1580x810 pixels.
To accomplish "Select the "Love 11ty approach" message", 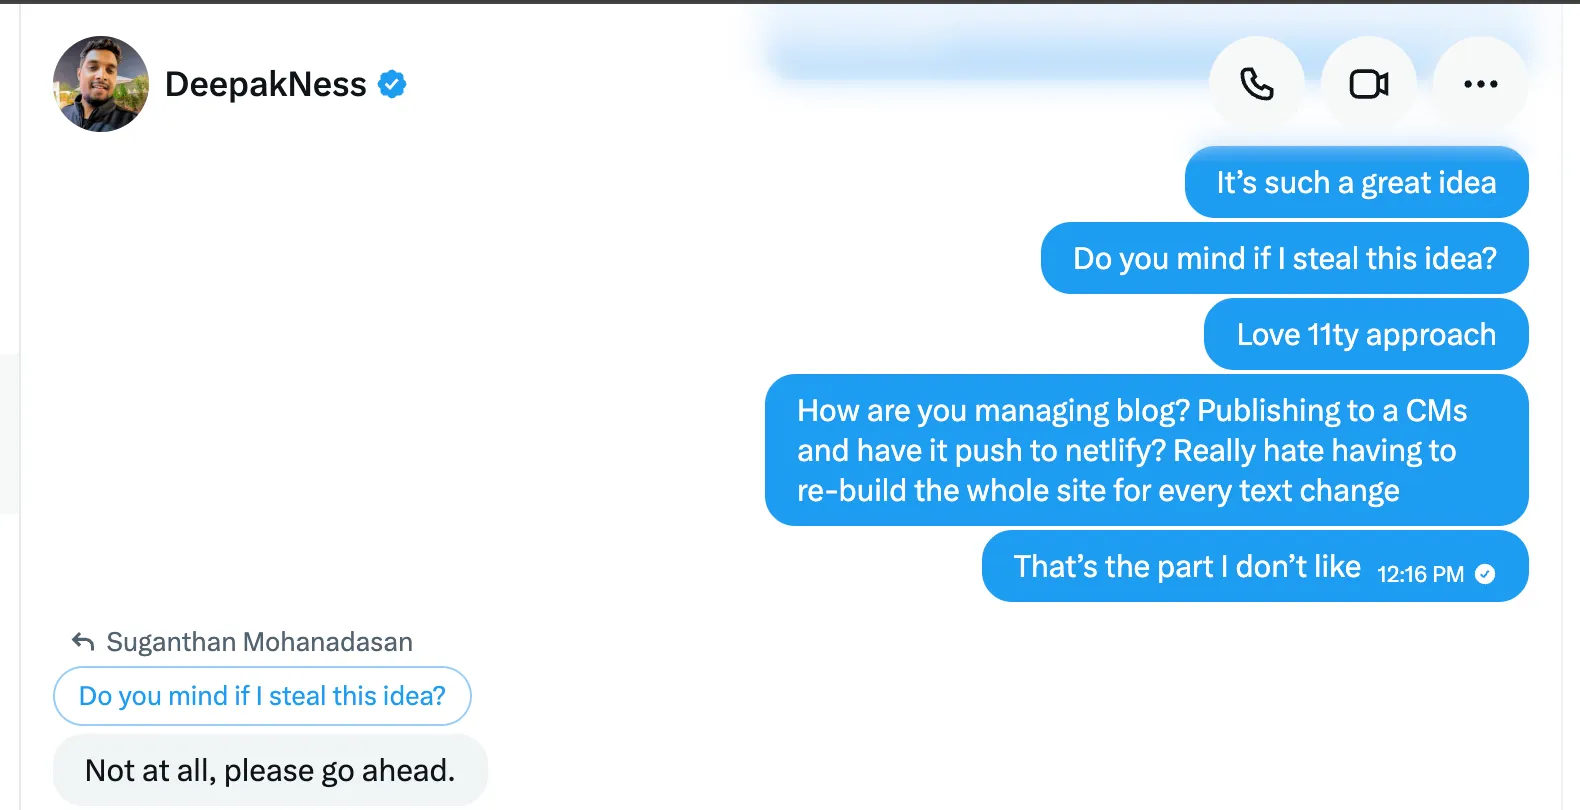I will [x=1366, y=335].
